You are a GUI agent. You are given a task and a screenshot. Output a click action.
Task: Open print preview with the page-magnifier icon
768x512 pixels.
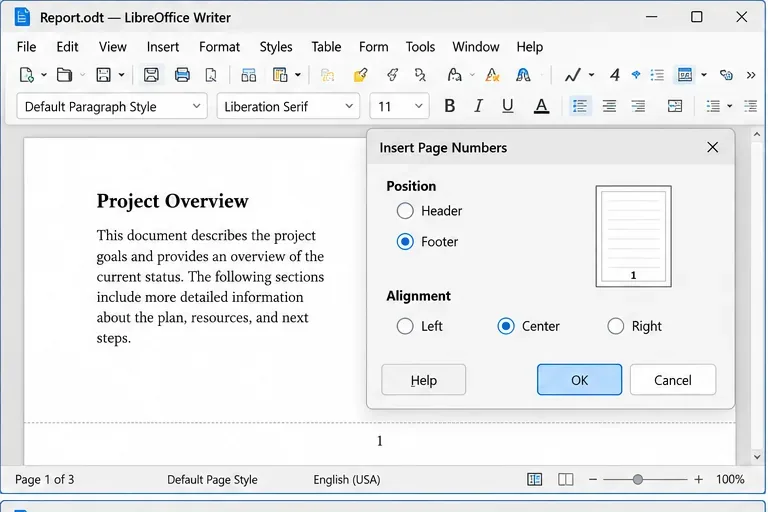[211, 75]
